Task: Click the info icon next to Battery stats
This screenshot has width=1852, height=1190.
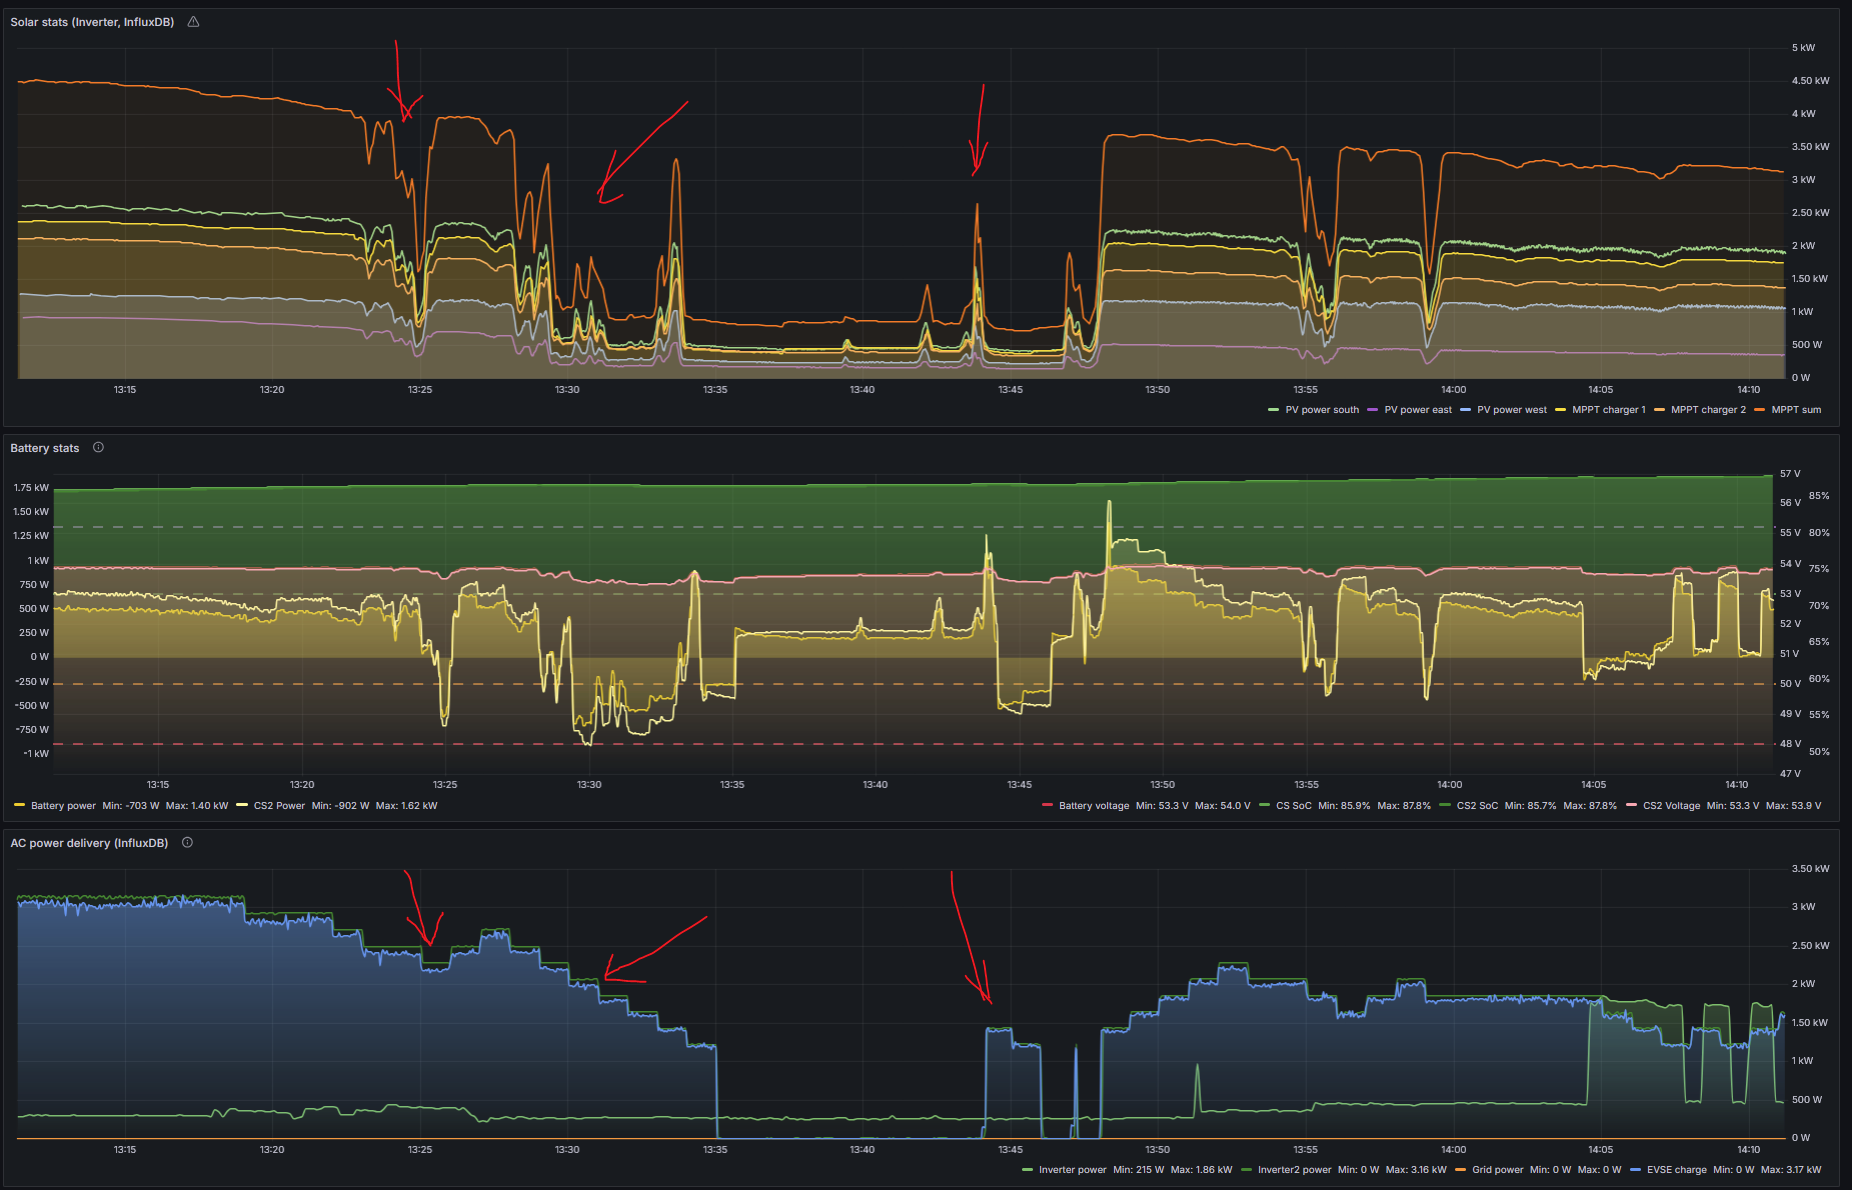Action: click(x=98, y=448)
